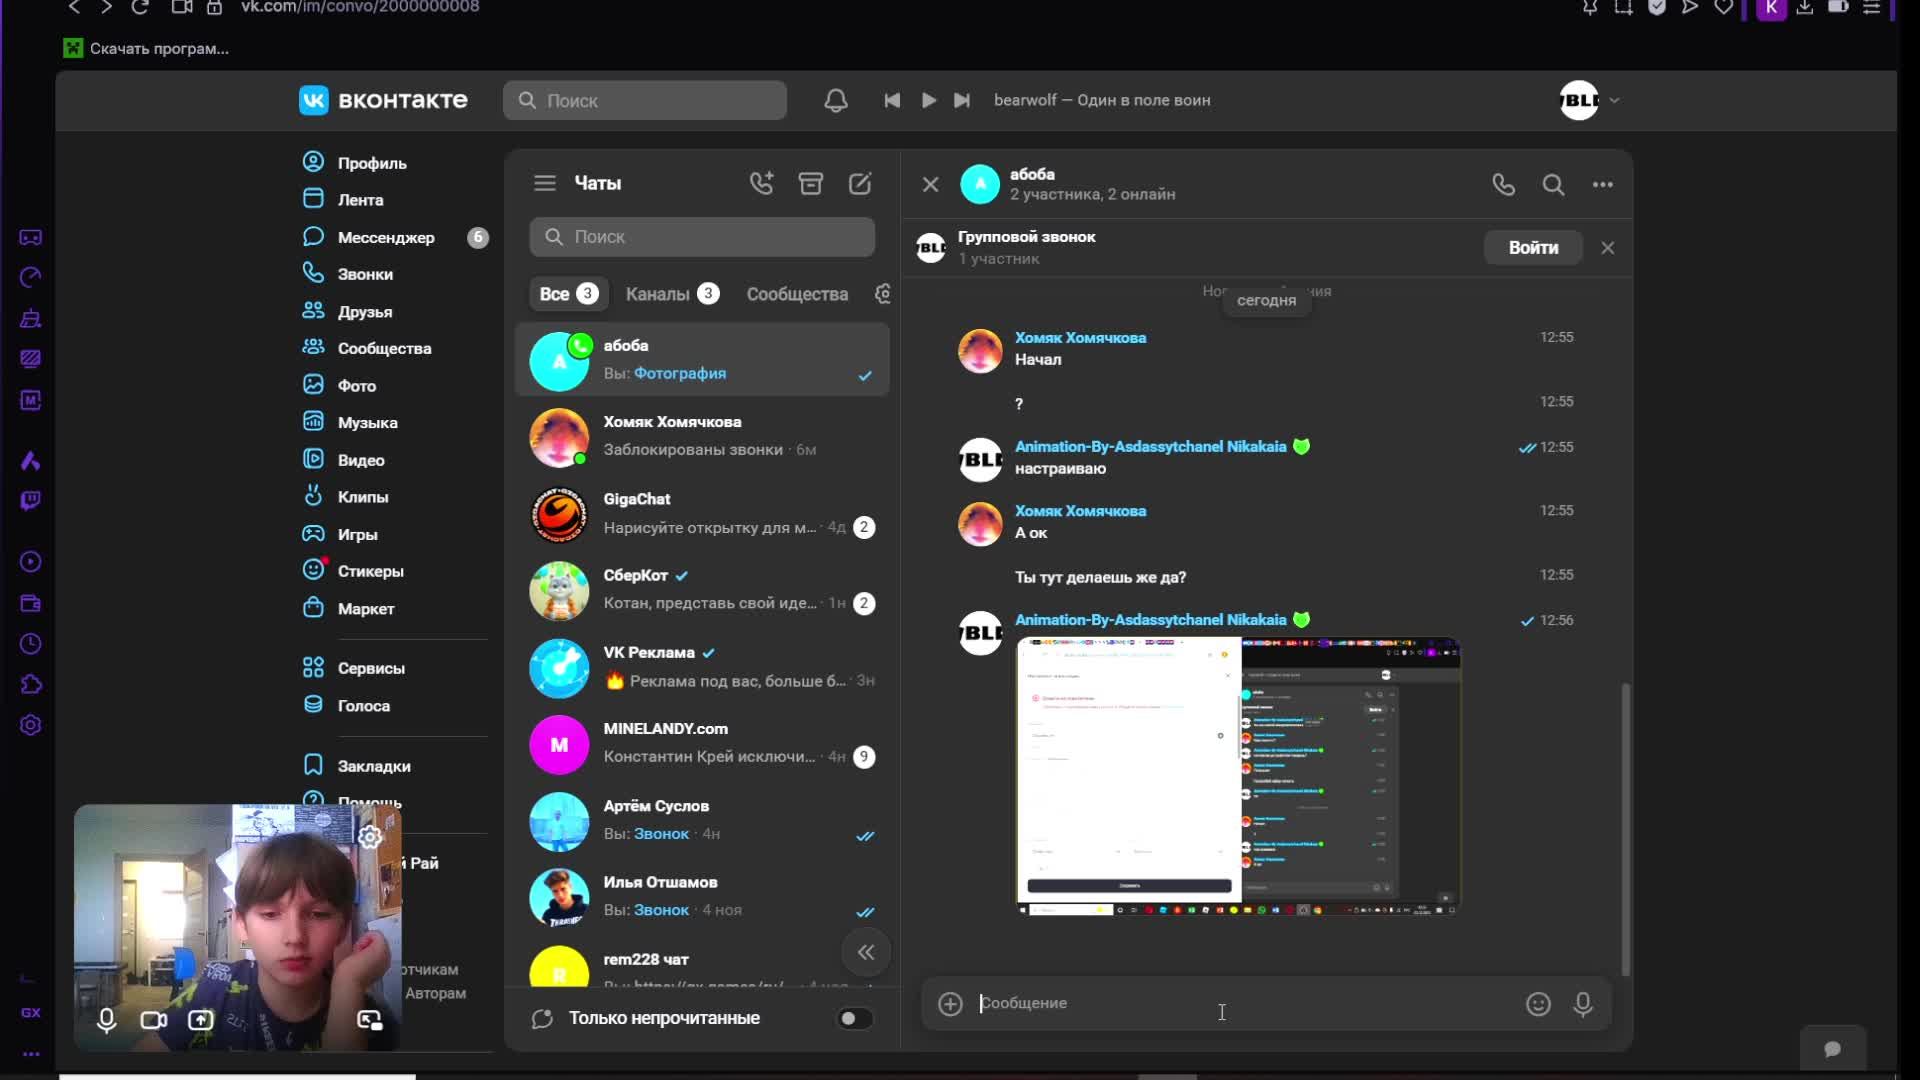Search within the абоба conversation
This screenshot has height=1080, width=1920.
[1553, 184]
